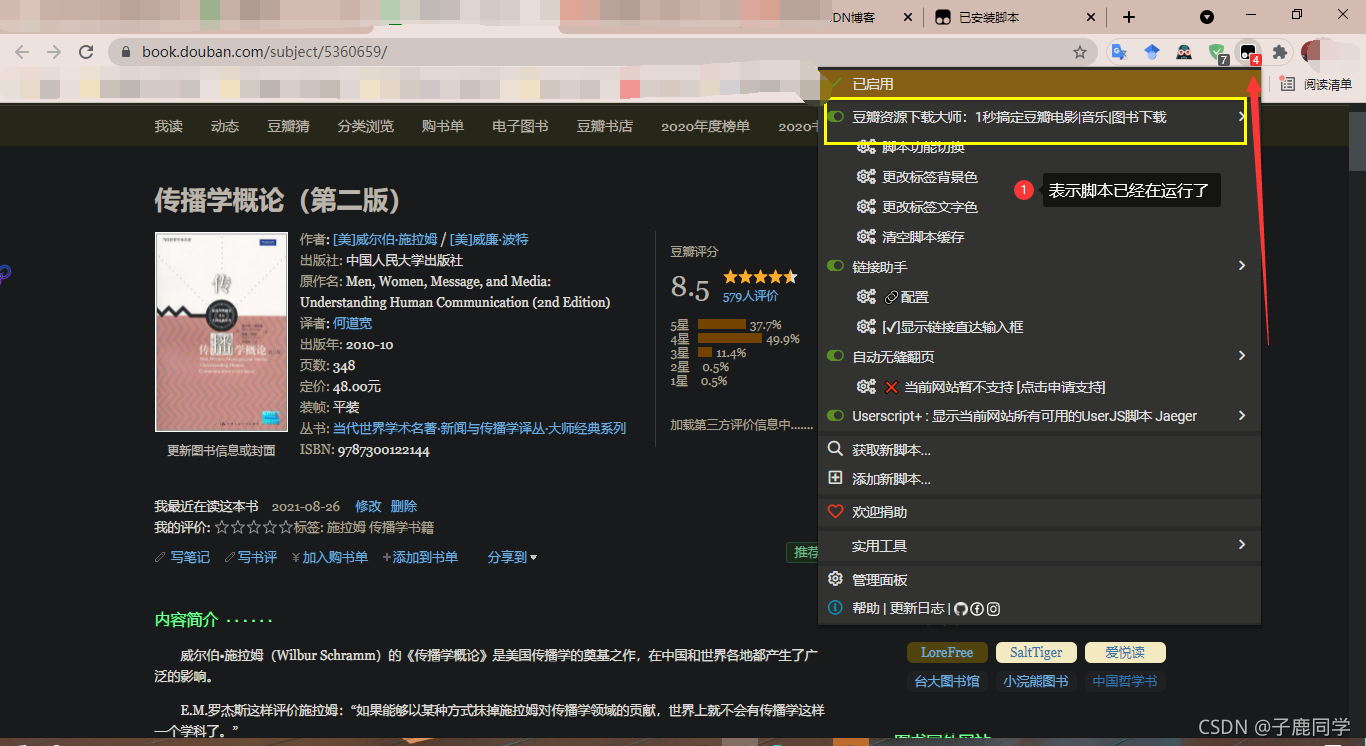Expand submenu arrow for 豆瓣资源下载大师
This screenshot has height=746, width=1366.
click(1242, 117)
